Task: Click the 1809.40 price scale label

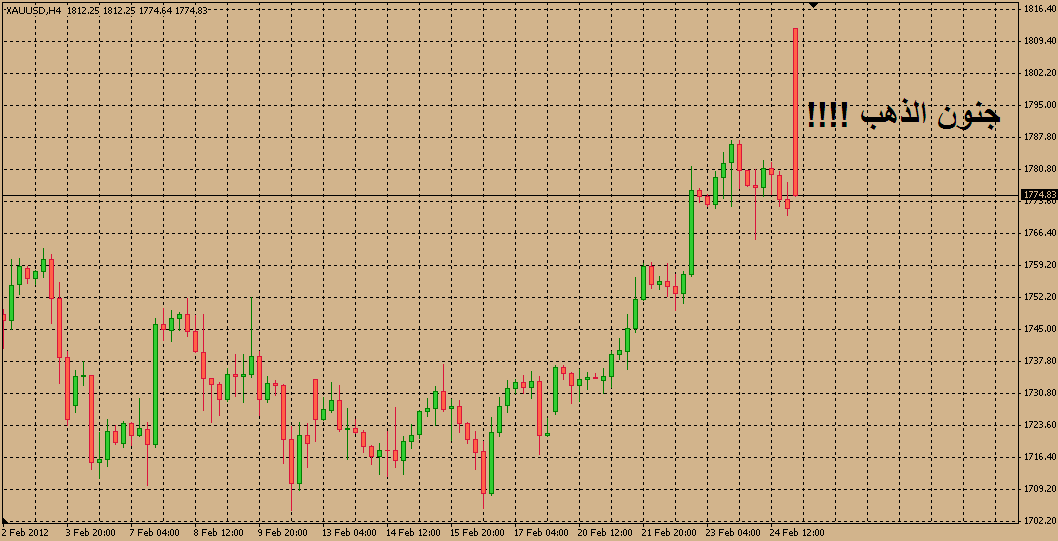Action: [x=1040, y=41]
